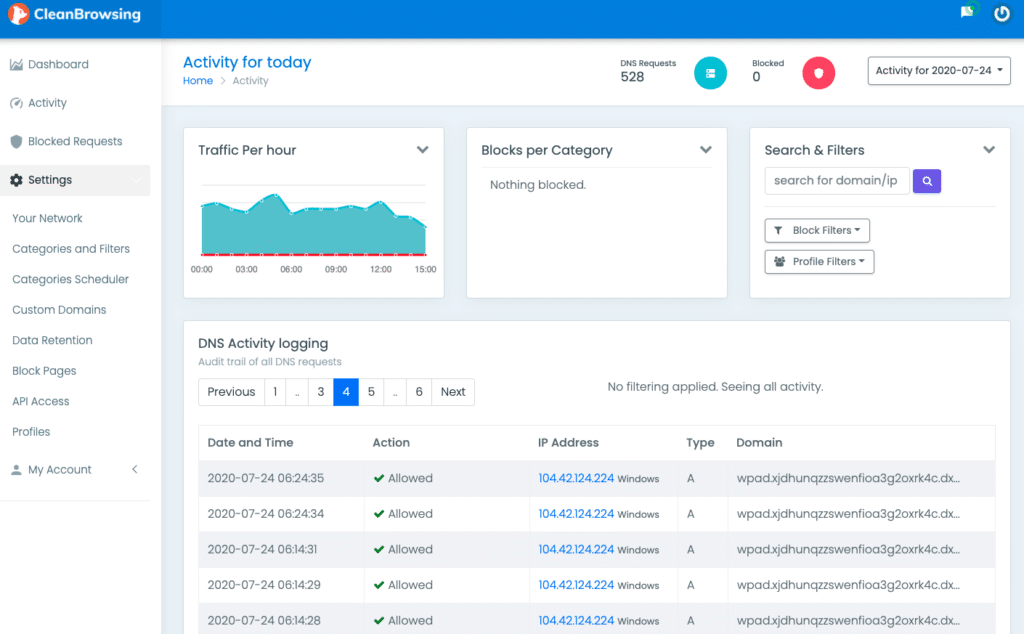Click the users icon on Profile Filters

coord(779,262)
